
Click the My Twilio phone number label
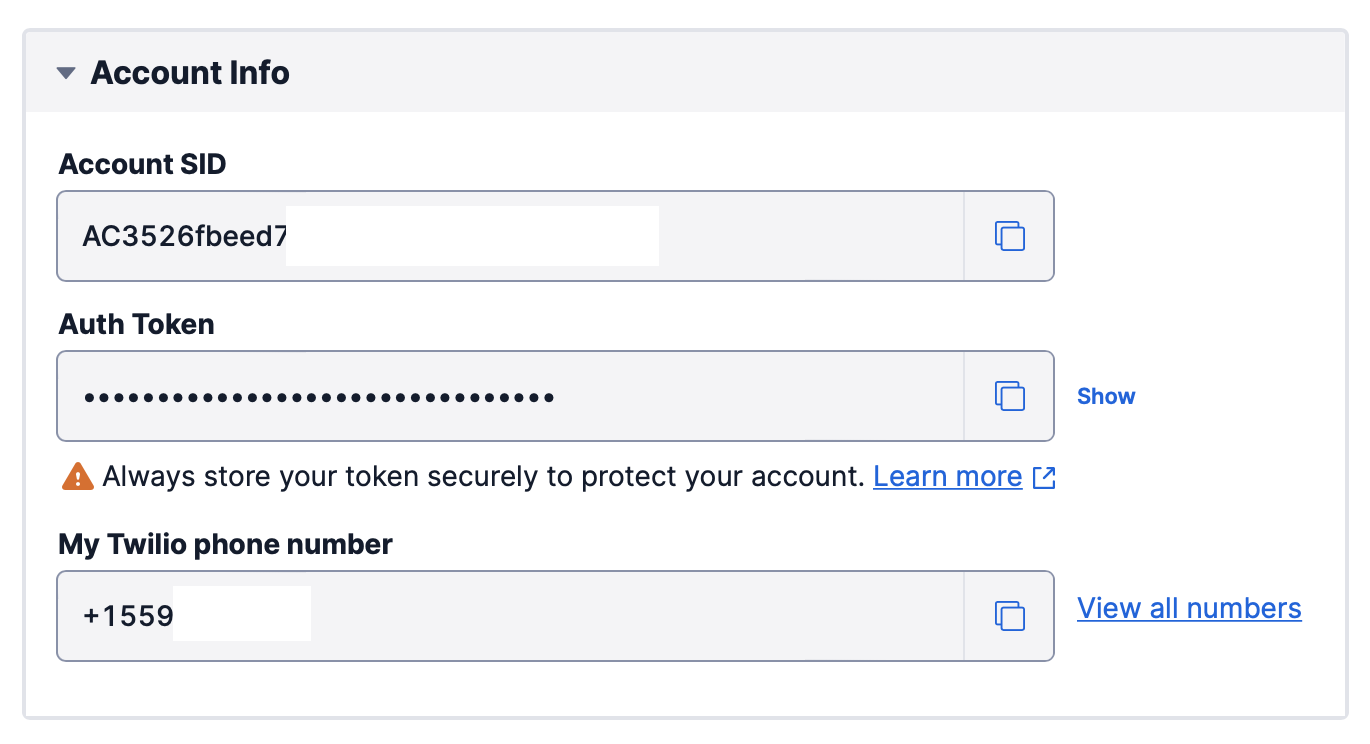tap(225, 544)
